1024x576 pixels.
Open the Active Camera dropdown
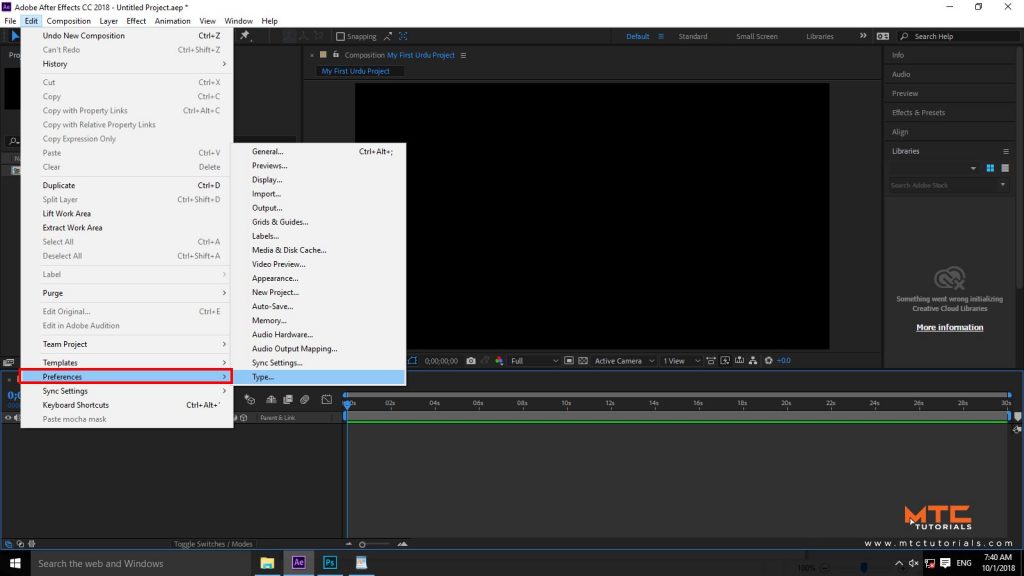tap(624, 360)
